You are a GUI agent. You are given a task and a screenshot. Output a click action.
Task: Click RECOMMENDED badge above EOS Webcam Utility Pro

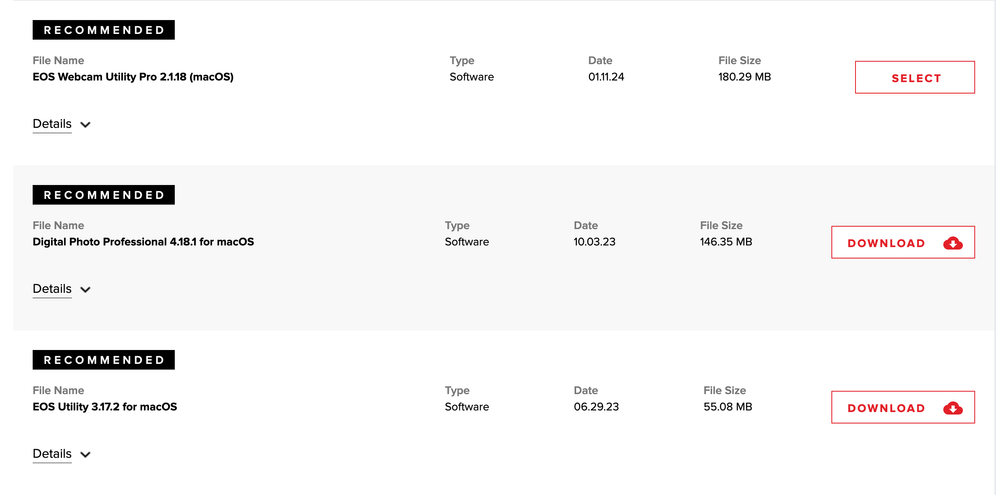104,30
